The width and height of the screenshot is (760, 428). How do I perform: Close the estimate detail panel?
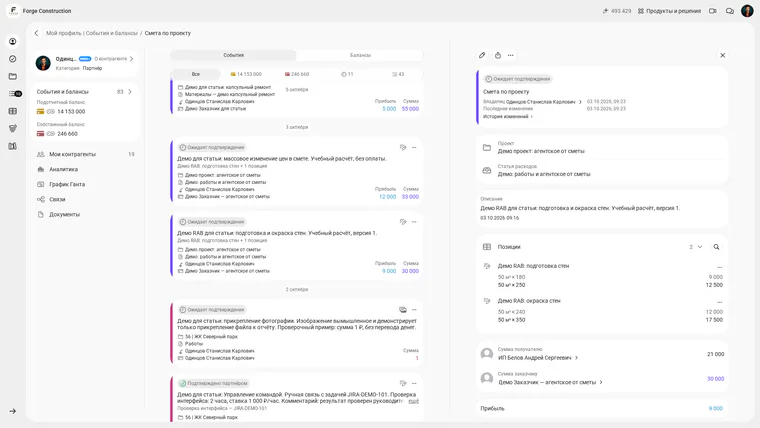tap(722, 55)
